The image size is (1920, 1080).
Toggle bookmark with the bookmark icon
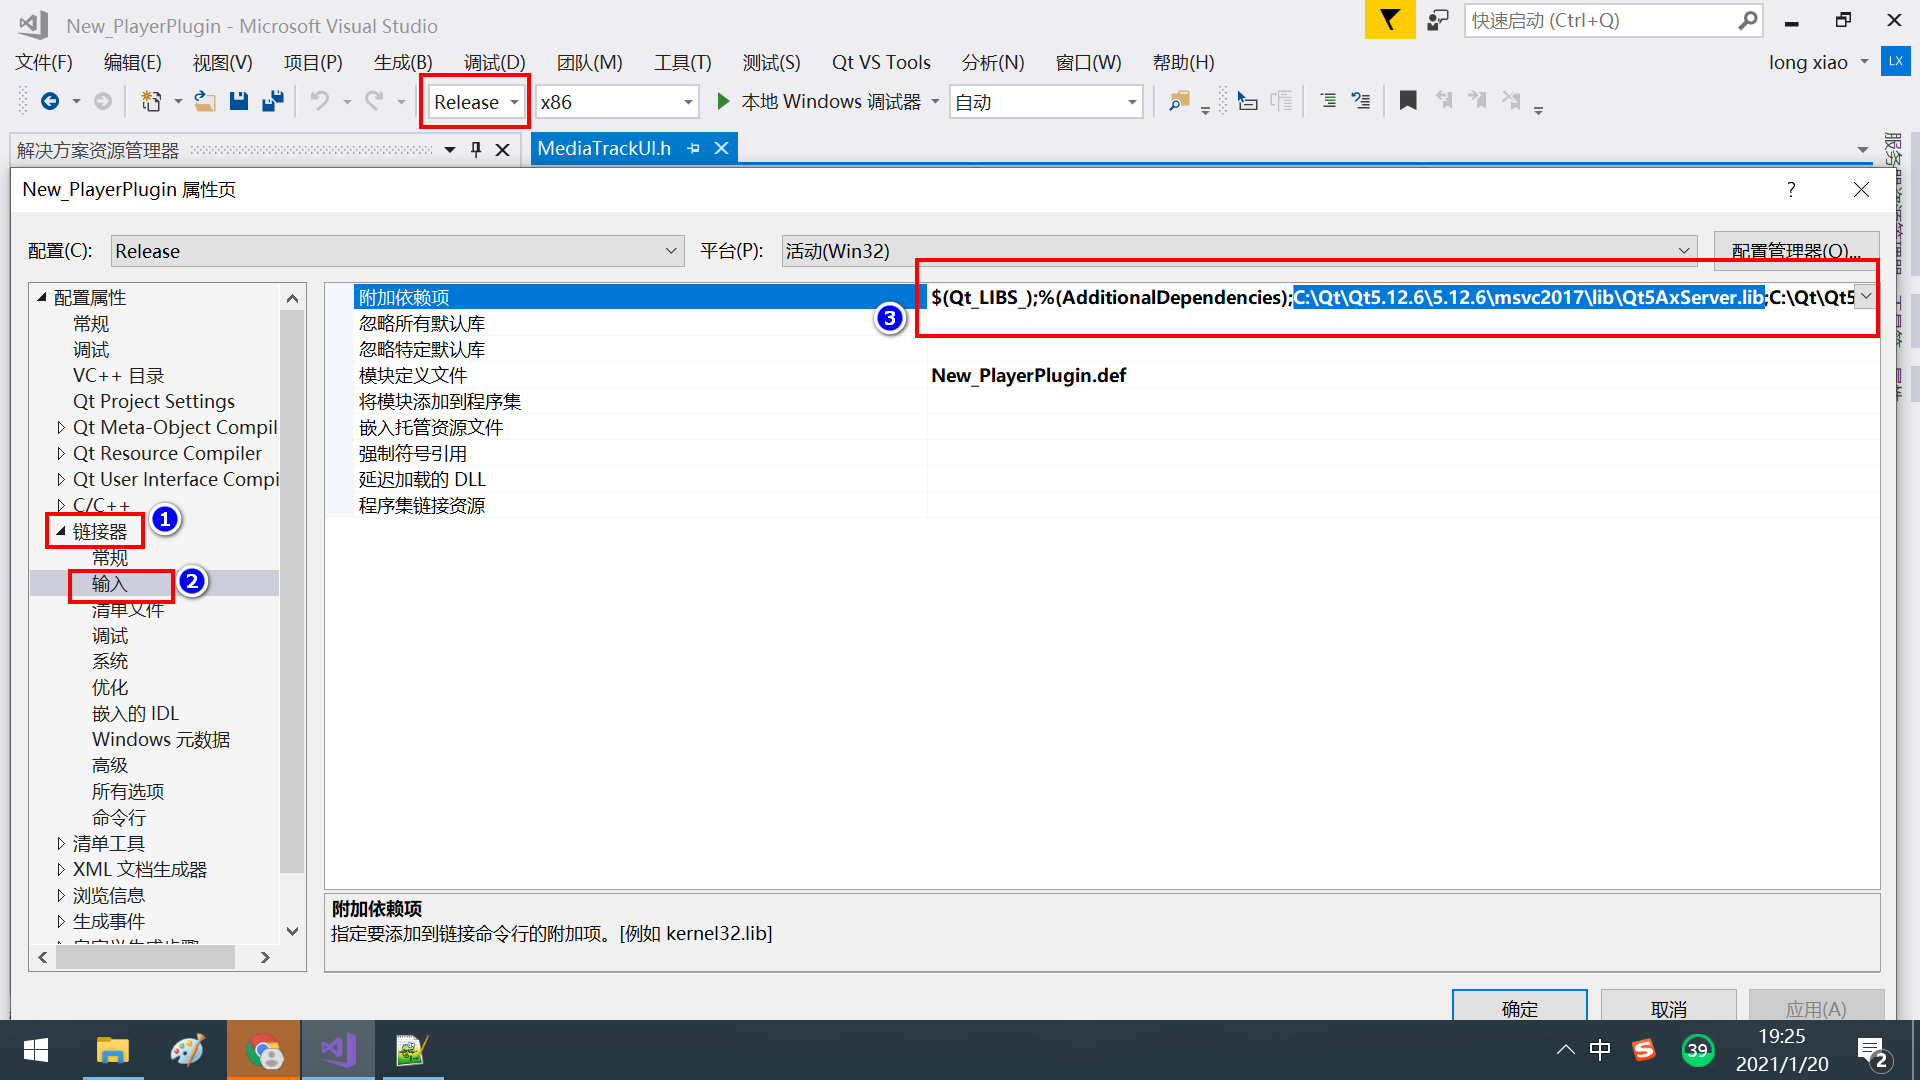click(x=1407, y=101)
